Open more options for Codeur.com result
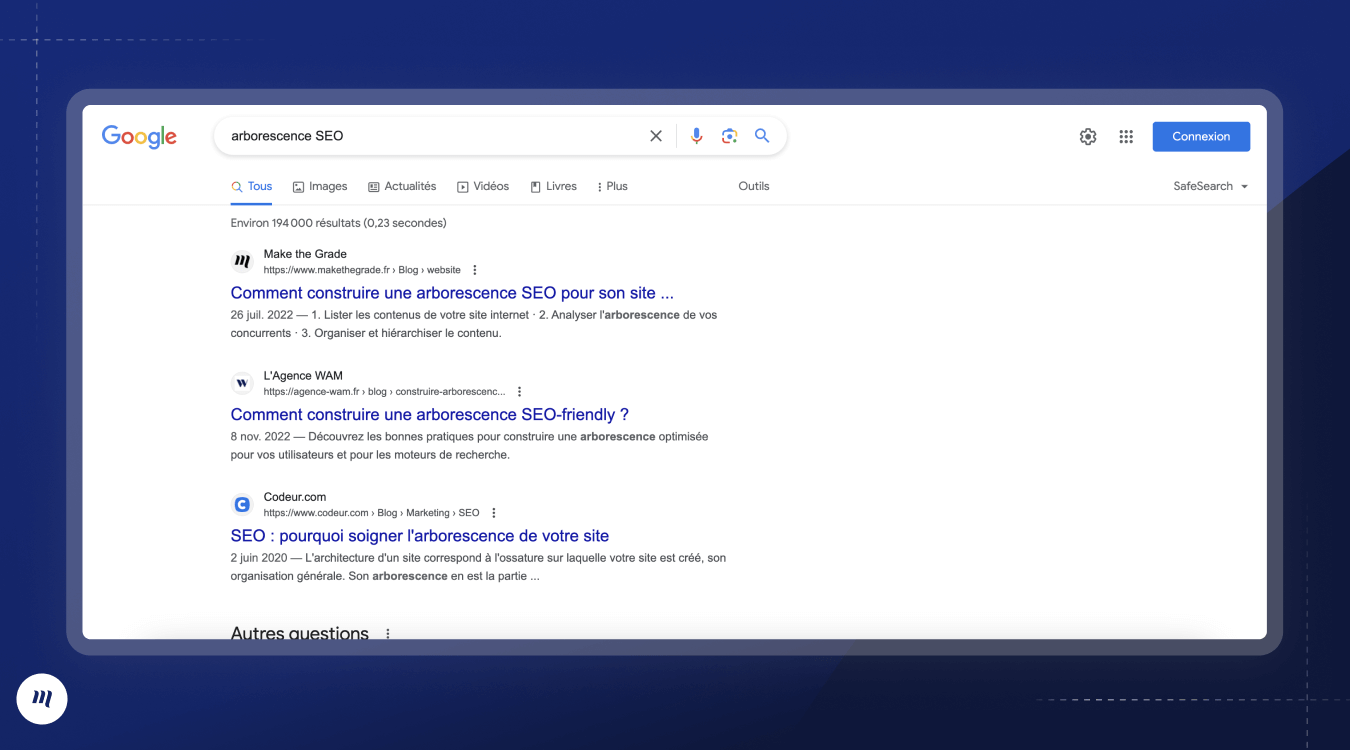1350x750 pixels. coord(493,513)
